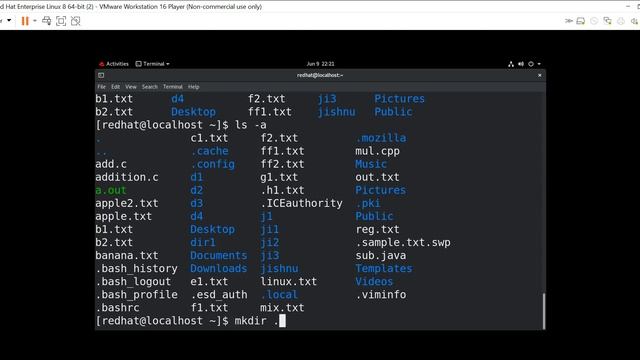The height and width of the screenshot is (360, 640).
Task: Click on reg.txt file name
Action: pyautogui.click(x=378, y=229)
